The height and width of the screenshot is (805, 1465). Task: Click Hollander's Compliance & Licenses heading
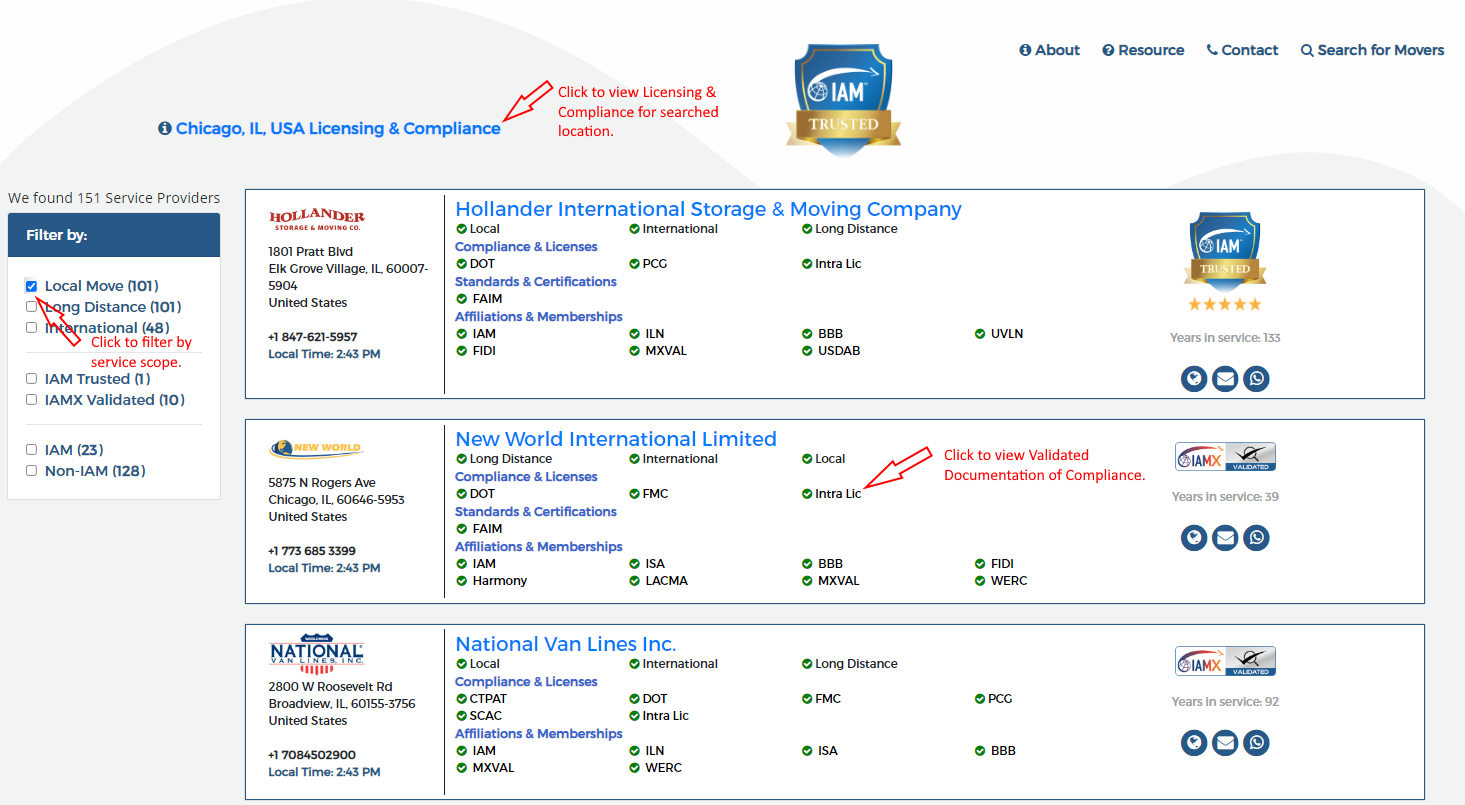[x=526, y=247]
